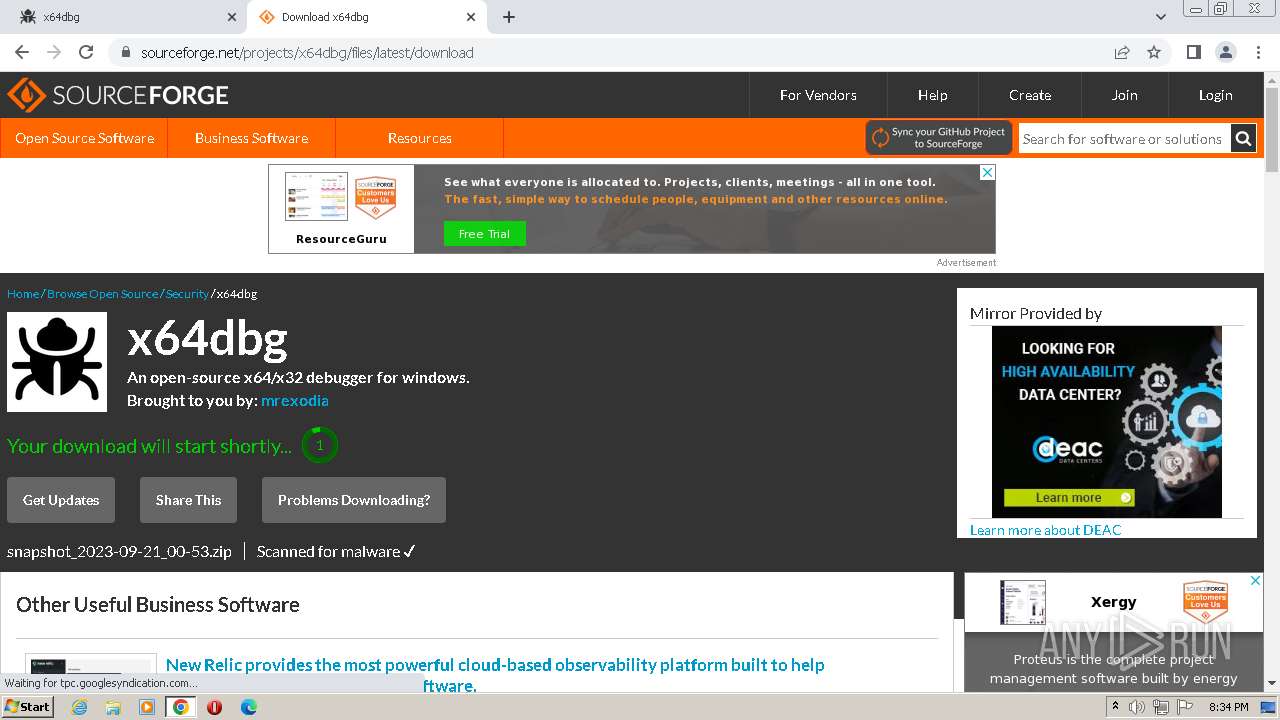Open File Explorer from taskbar

[x=113, y=707]
